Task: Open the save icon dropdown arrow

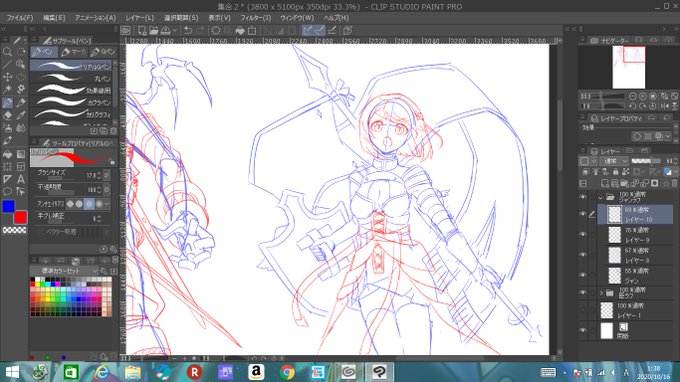Action: (x=175, y=30)
